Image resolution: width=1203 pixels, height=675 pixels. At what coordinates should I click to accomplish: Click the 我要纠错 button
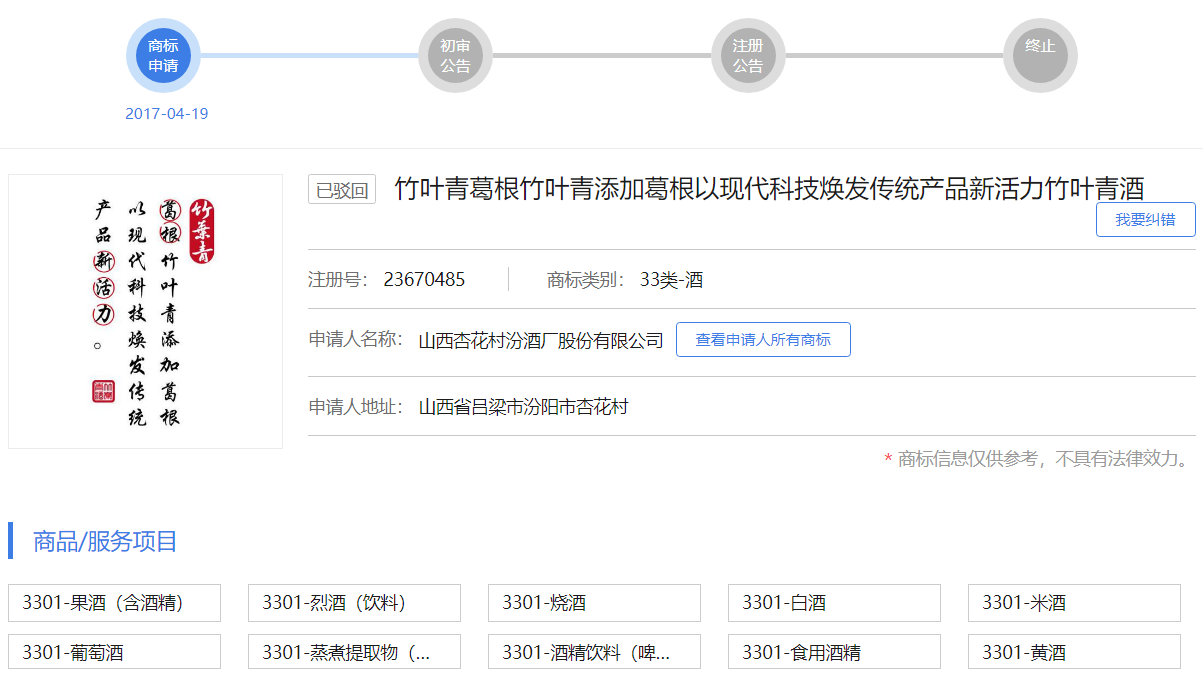[1146, 220]
